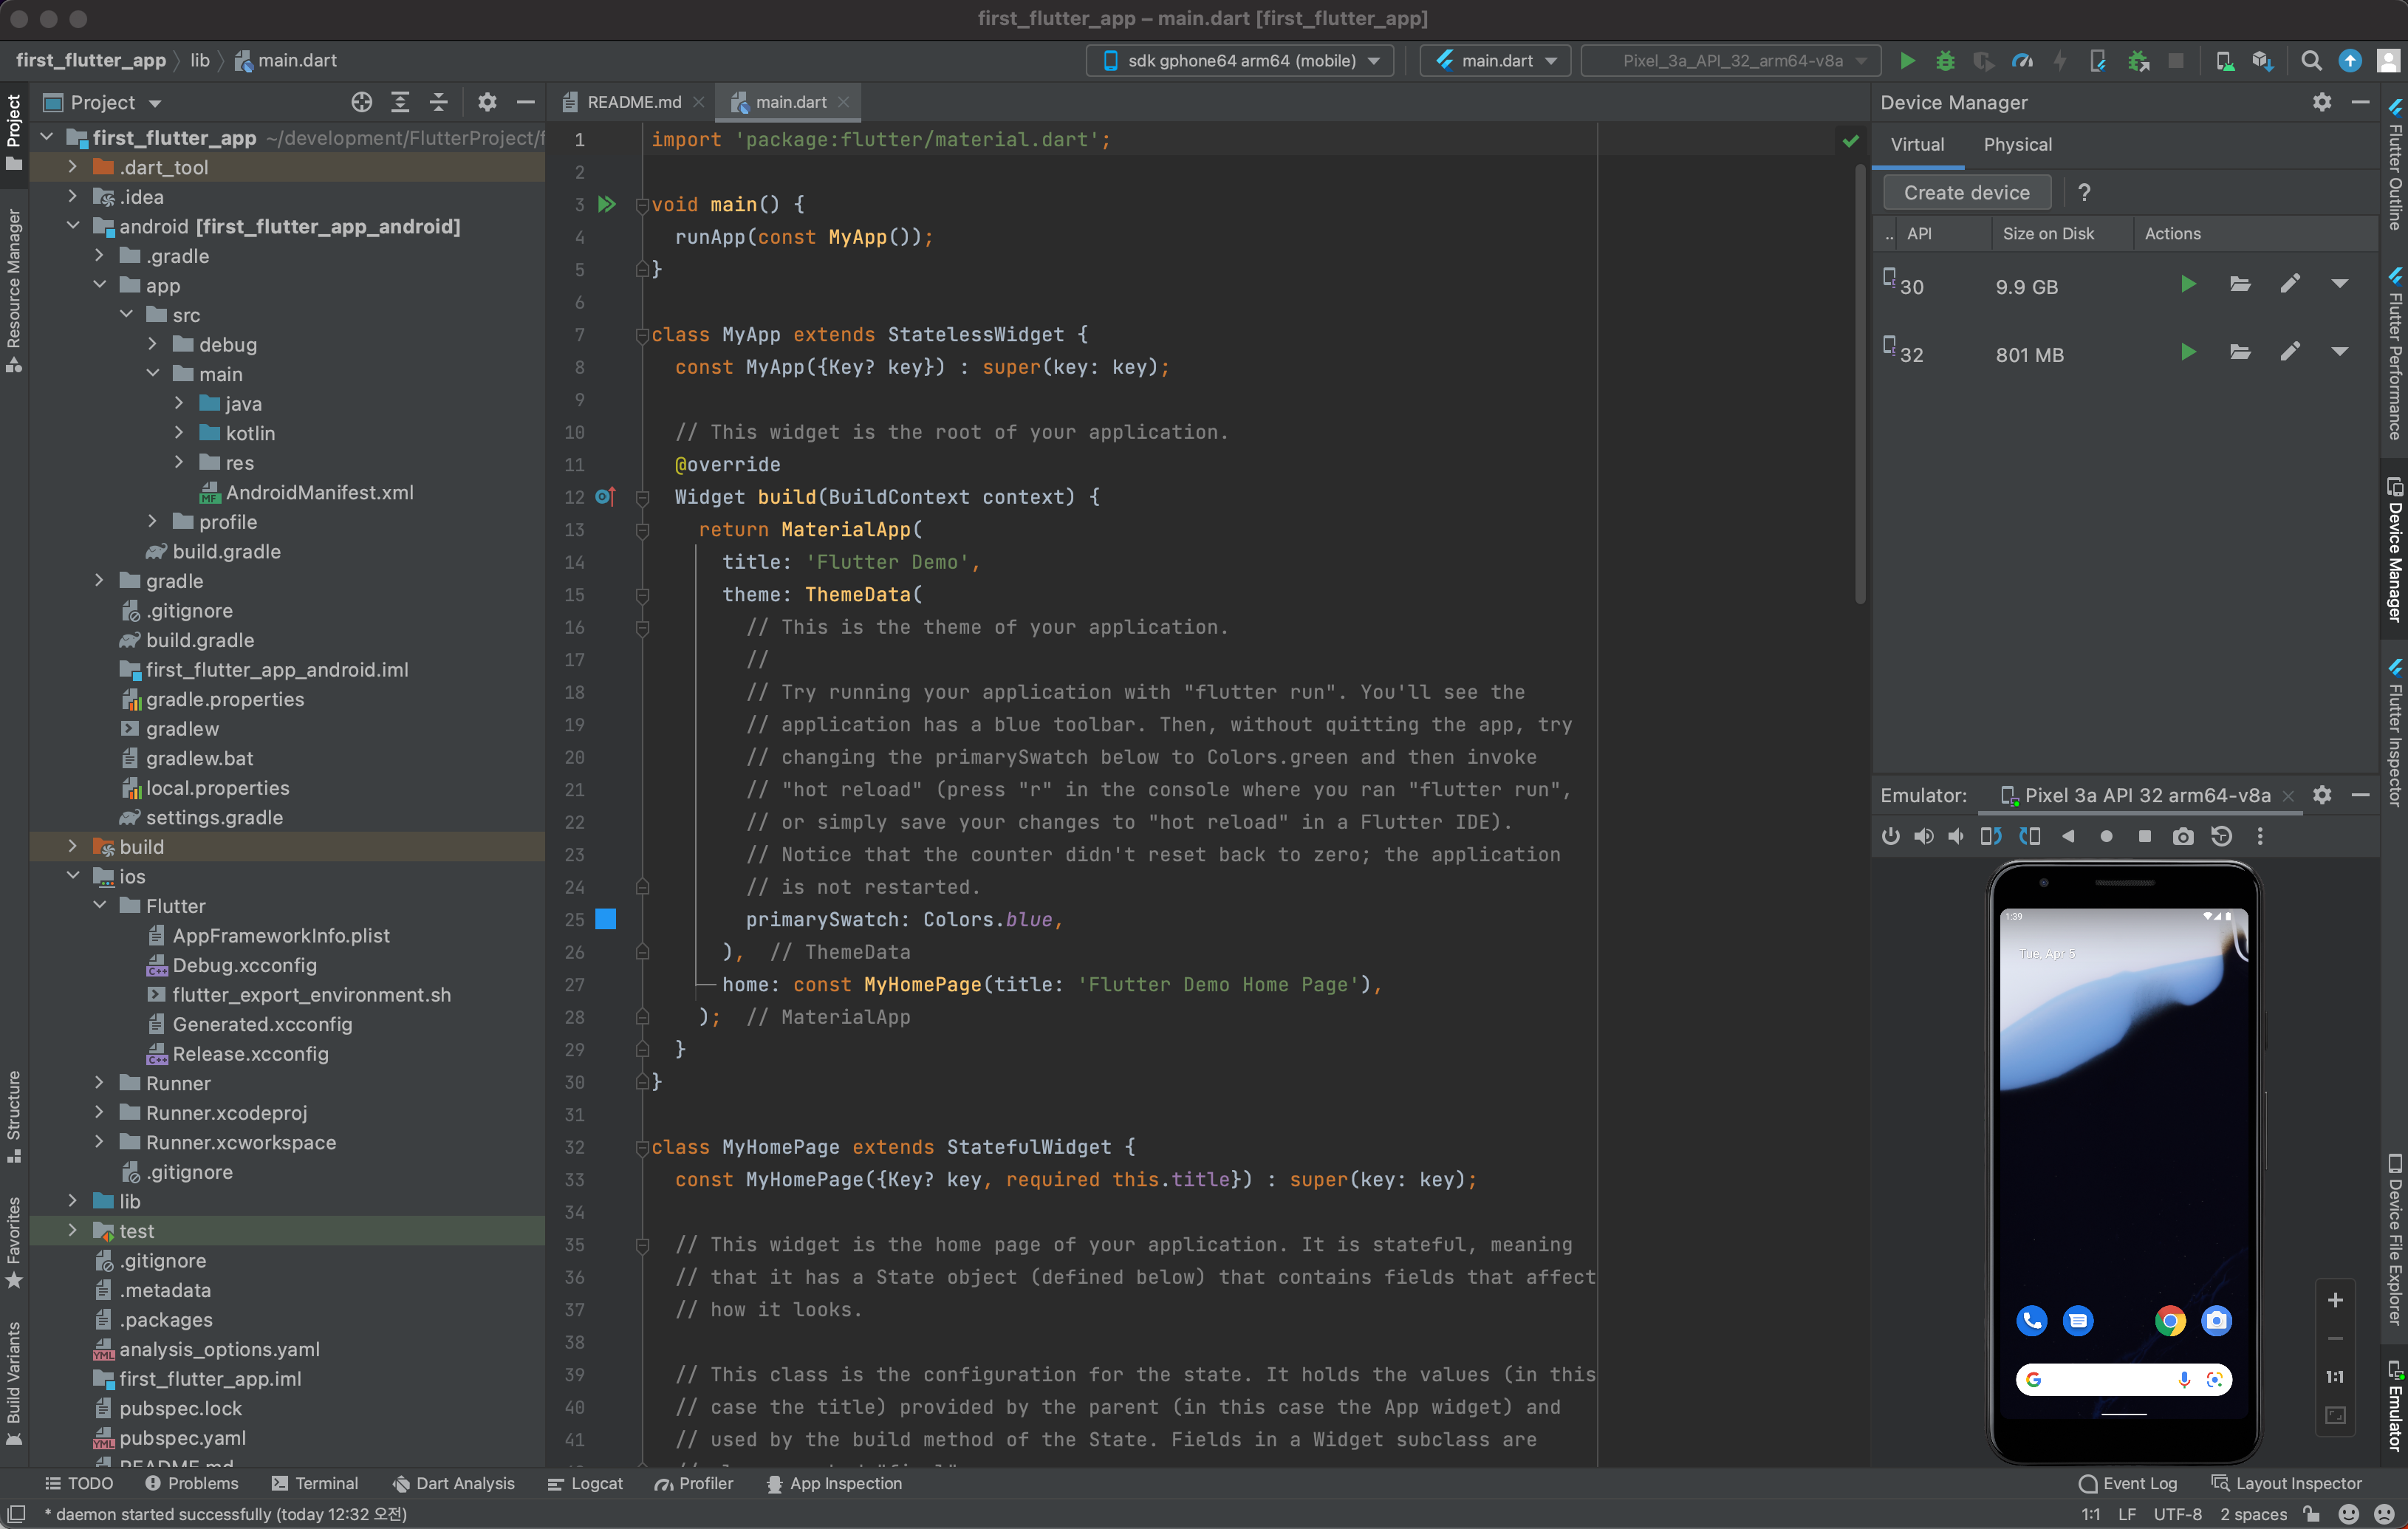Click the Create device button
This screenshot has width=2408, height=1529.
[1966, 192]
